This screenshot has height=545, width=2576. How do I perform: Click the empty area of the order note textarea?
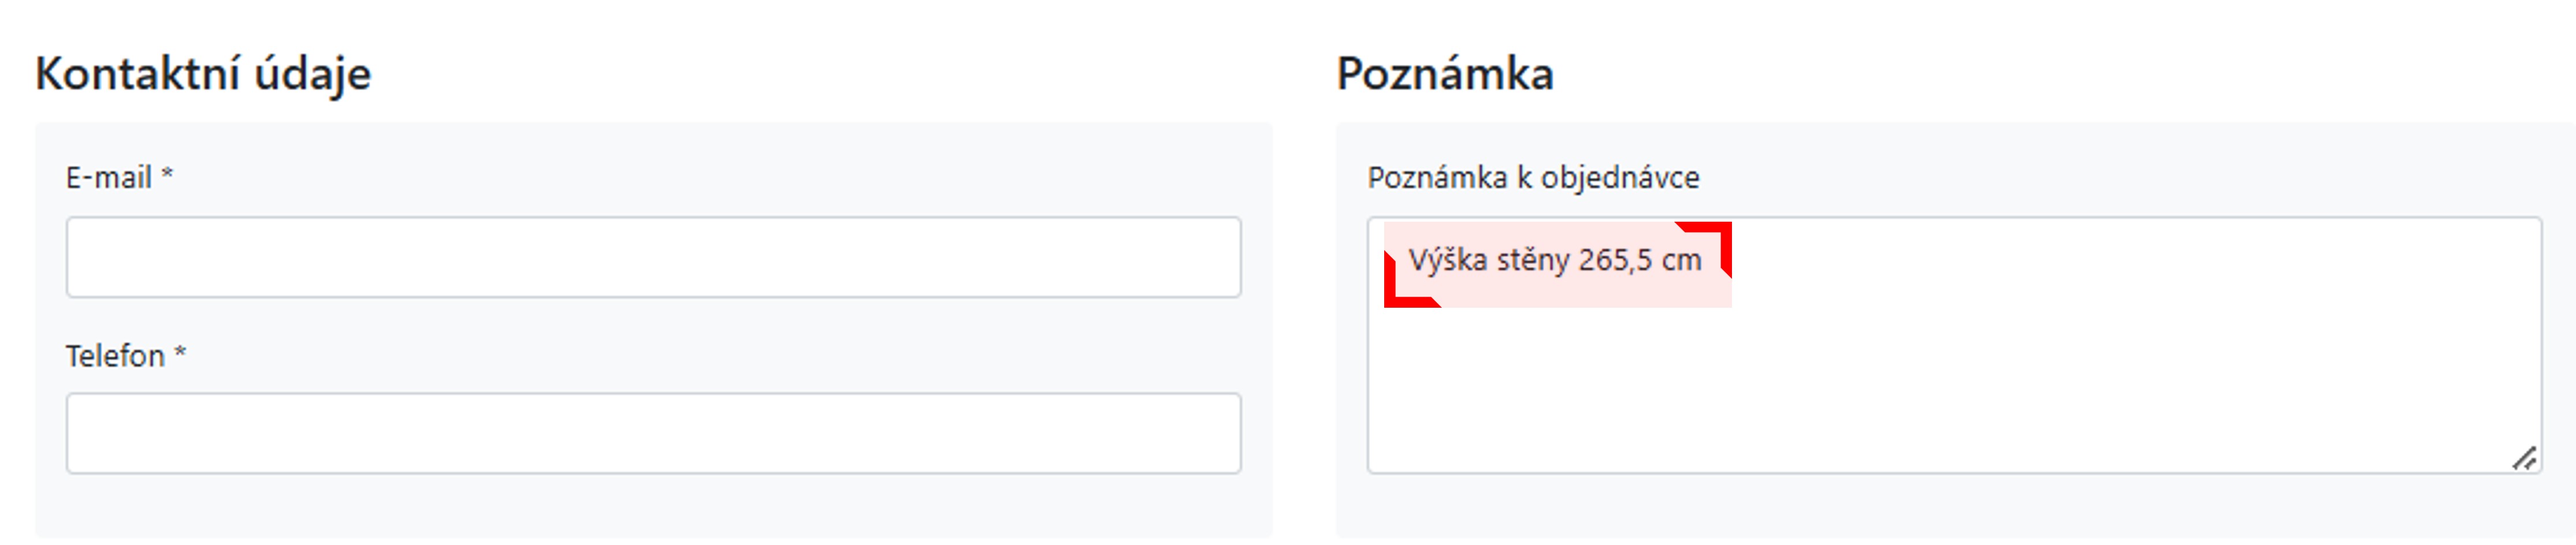1950,390
